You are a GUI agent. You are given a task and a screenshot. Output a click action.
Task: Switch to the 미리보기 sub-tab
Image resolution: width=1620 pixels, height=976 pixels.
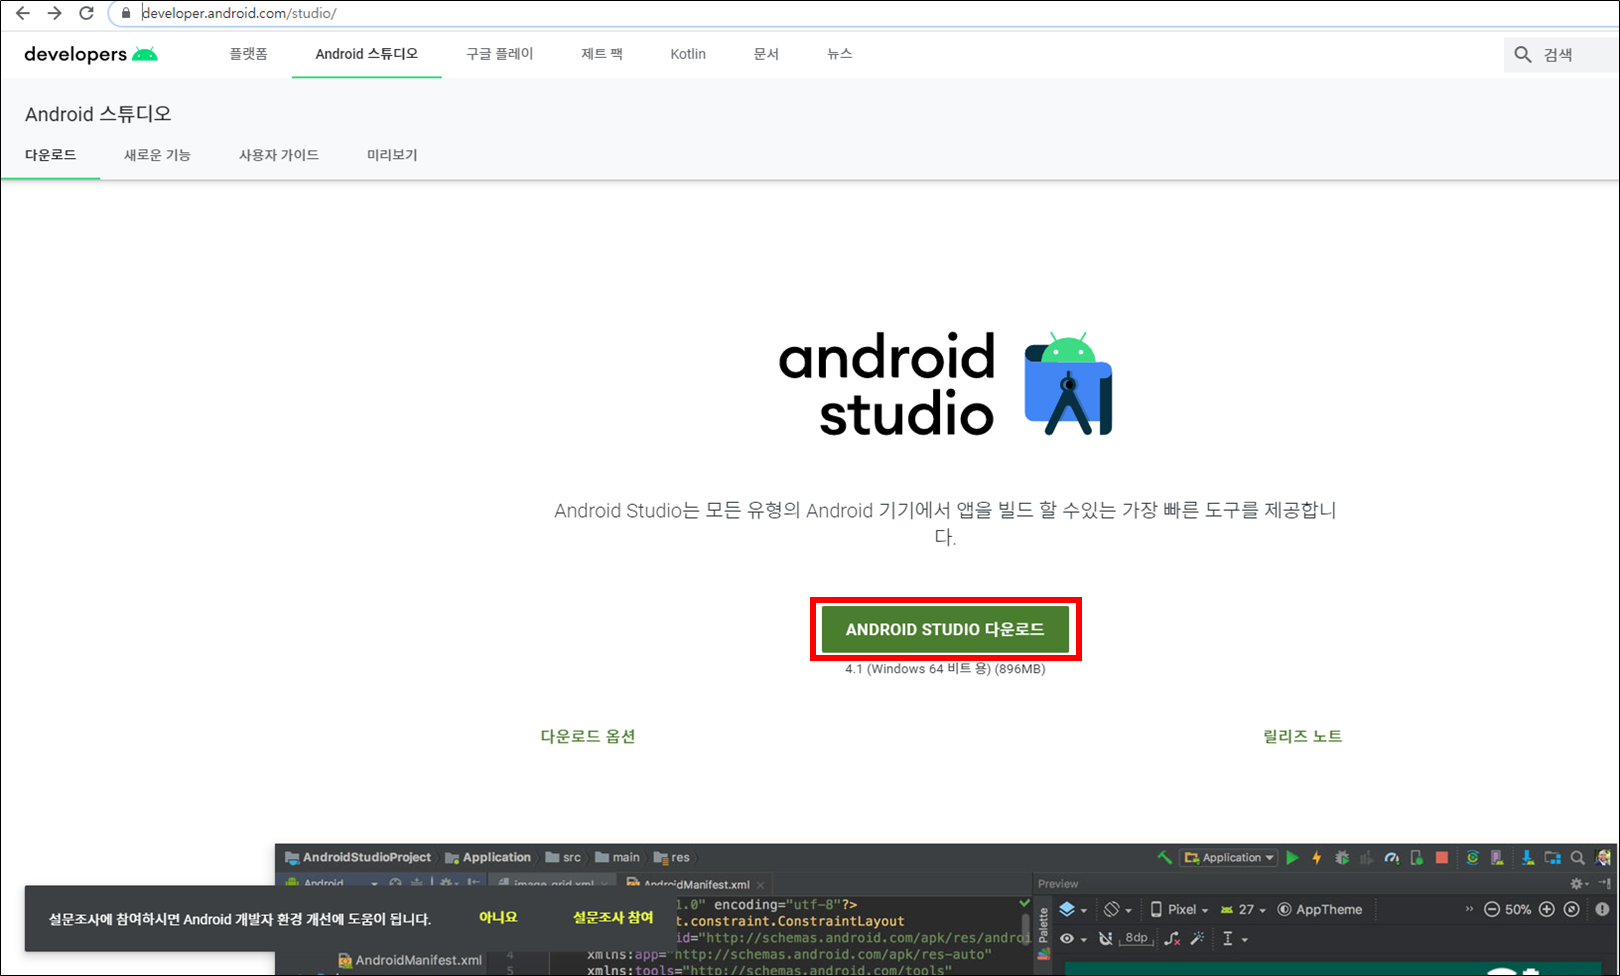[x=392, y=155]
